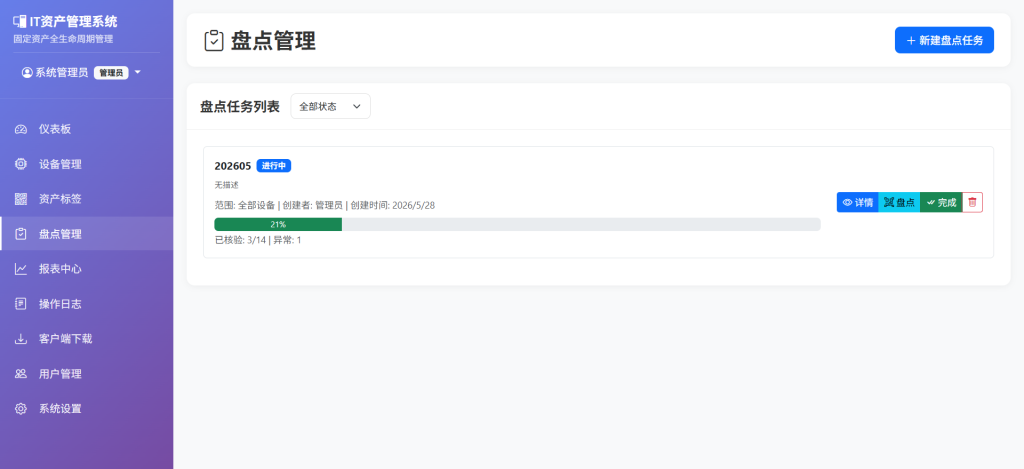Click the clipboard icon in the 盘点管理 page heading
The image size is (1024, 469).
point(214,40)
